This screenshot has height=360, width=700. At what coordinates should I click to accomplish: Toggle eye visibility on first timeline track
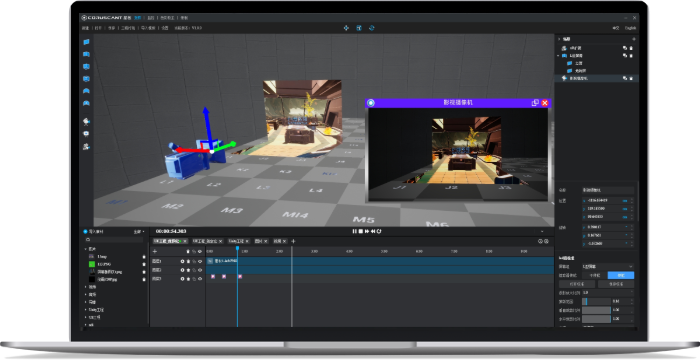point(200,261)
